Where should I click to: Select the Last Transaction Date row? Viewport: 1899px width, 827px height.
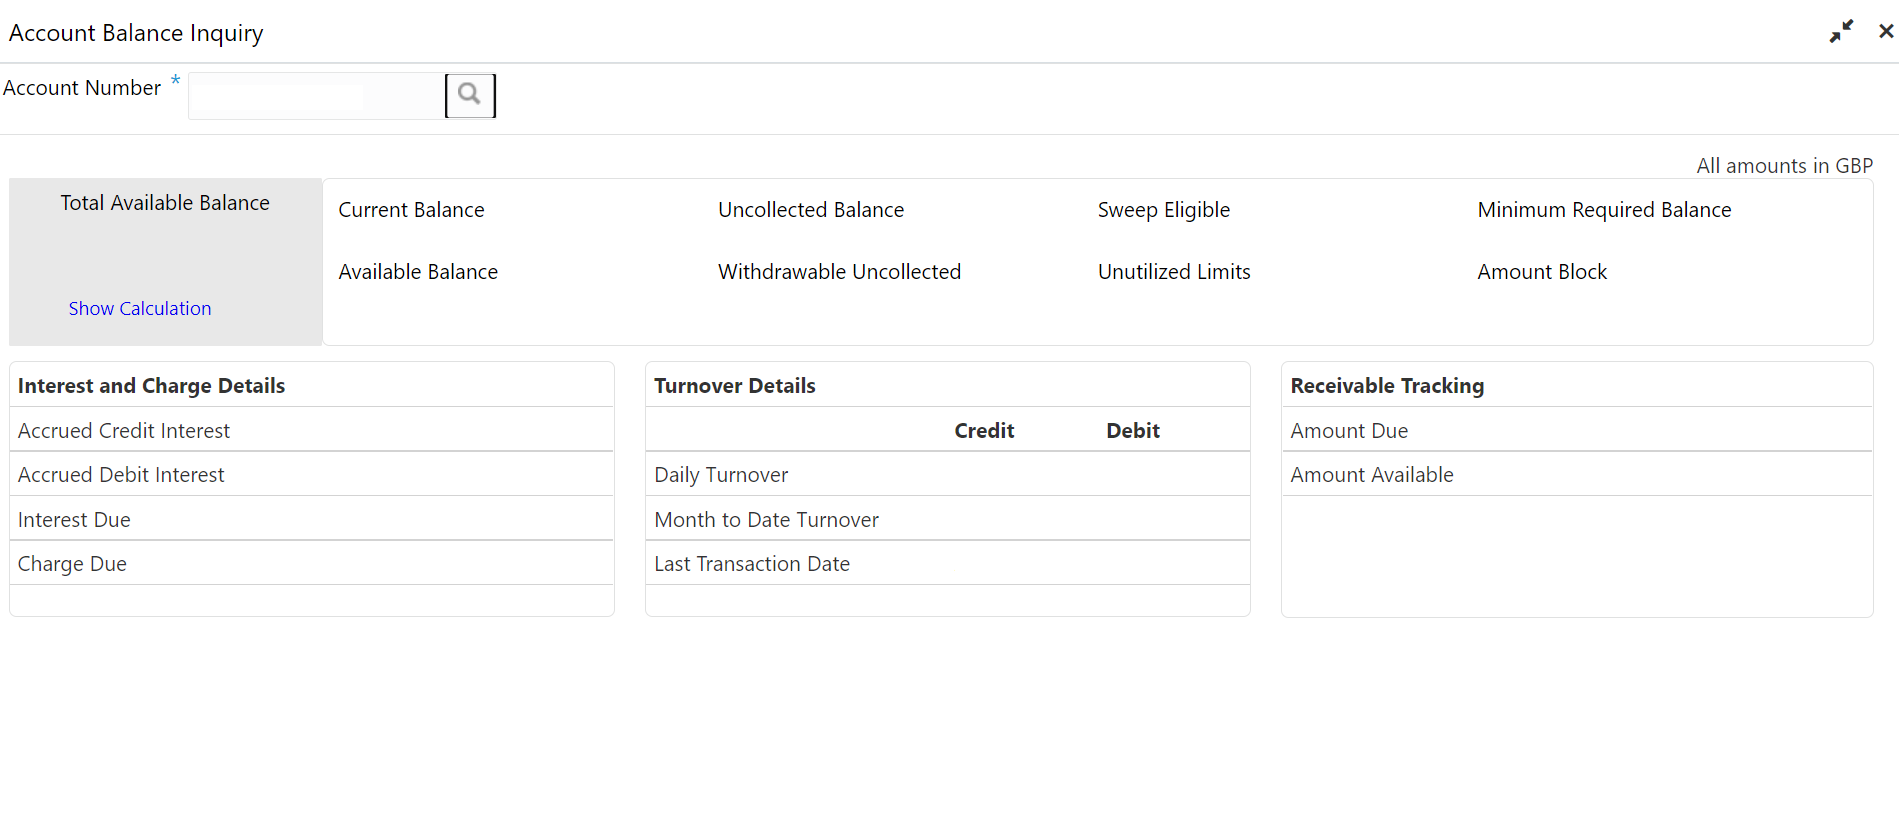coord(948,563)
